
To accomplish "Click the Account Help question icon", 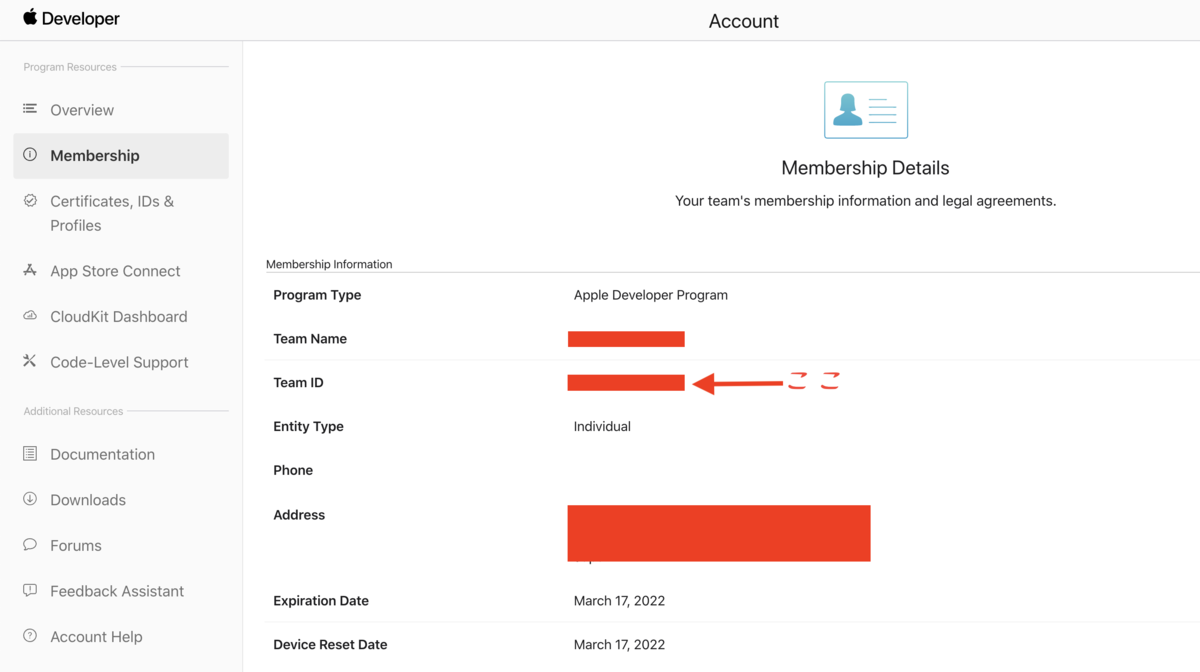I will [x=30, y=636].
